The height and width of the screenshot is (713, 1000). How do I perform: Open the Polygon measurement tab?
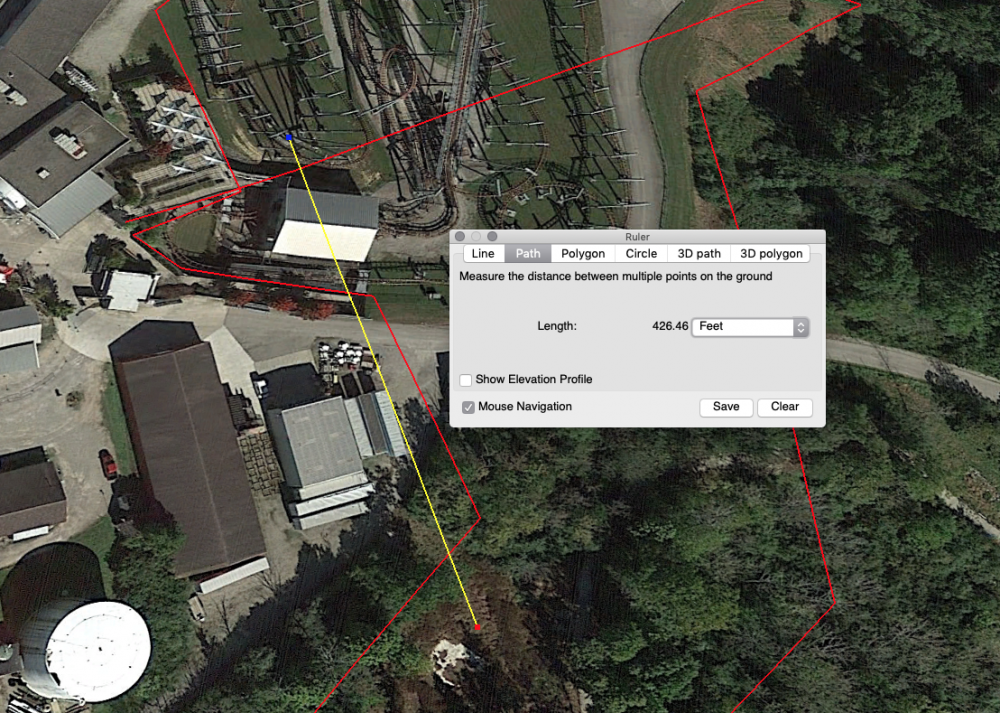(x=582, y=254)
